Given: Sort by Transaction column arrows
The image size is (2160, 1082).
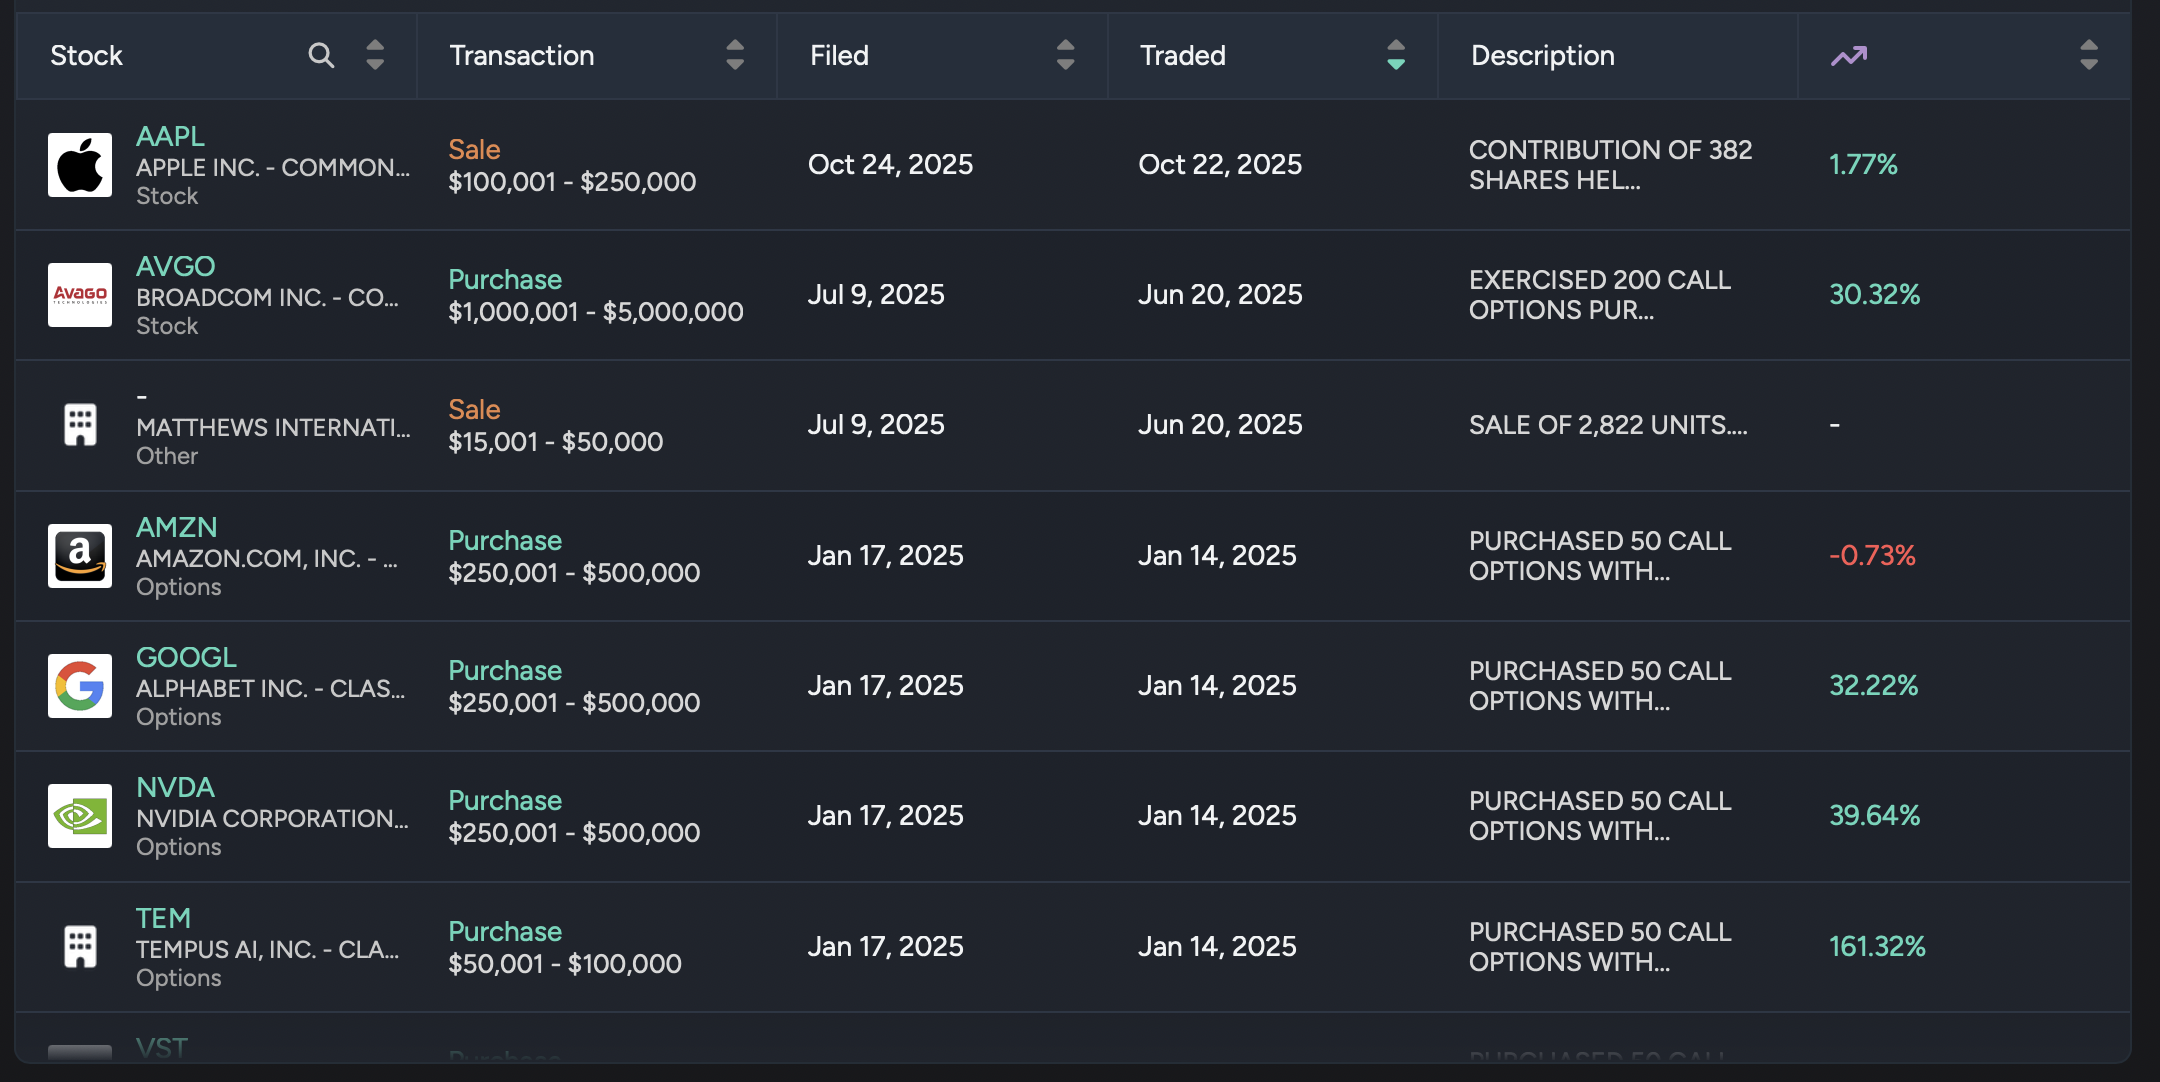Looking at the screenshot, I should [x=735, y=55].
